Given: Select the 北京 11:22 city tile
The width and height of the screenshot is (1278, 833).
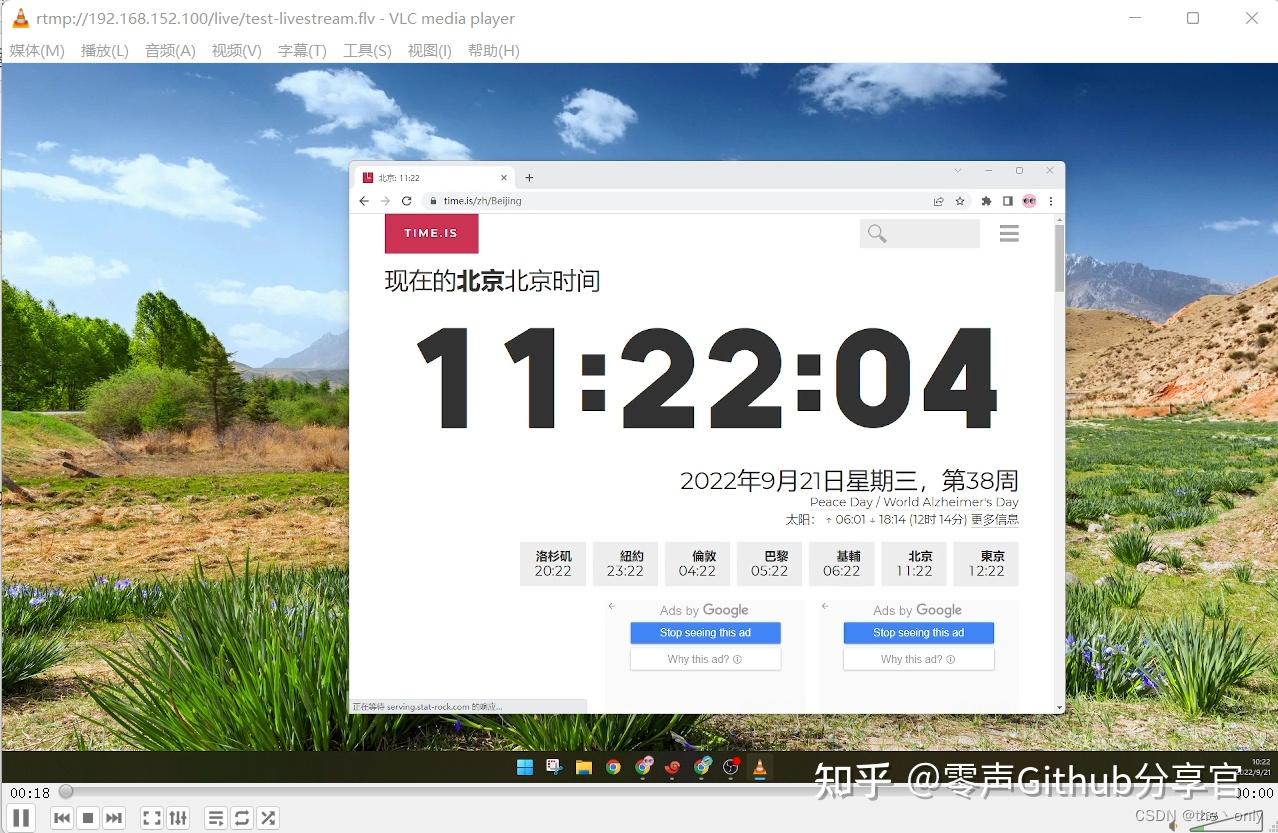Looking at the screenshot, I should tap(914, 564).
